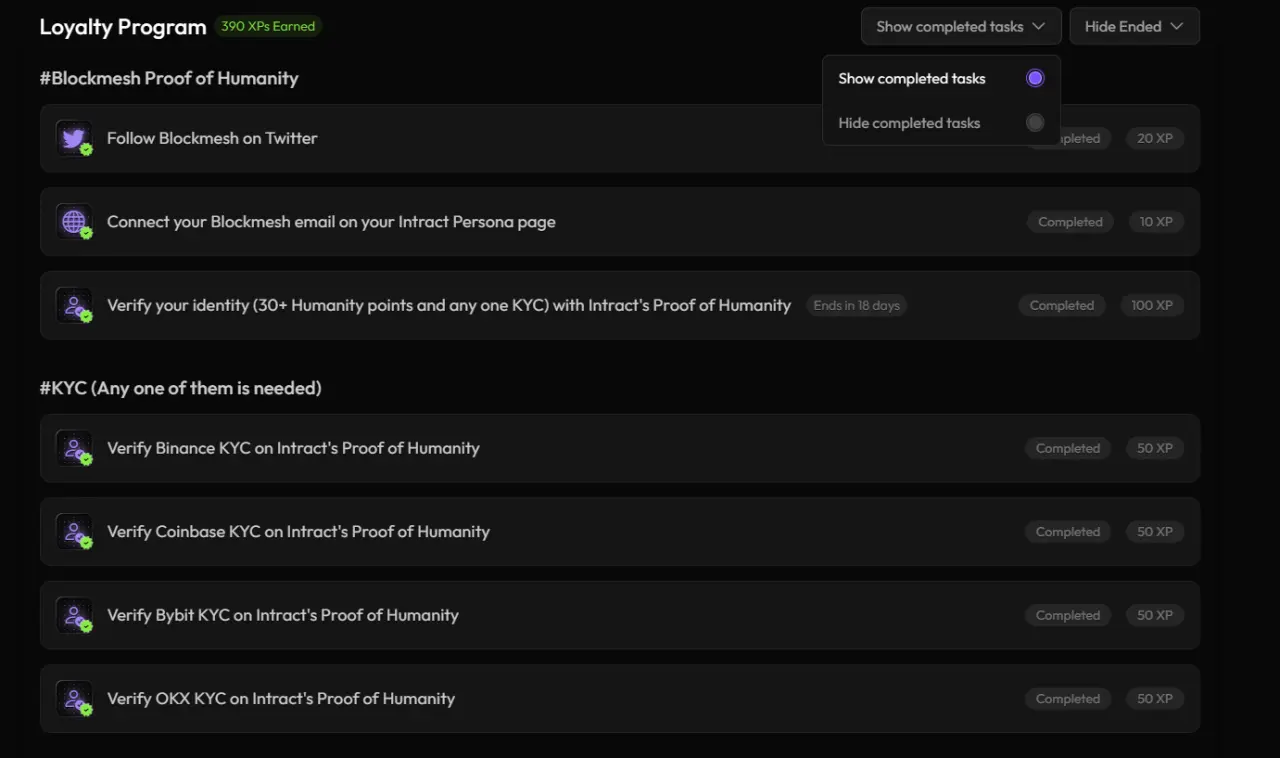Click Completed status on Bybit KYC task

(1068, 615)
